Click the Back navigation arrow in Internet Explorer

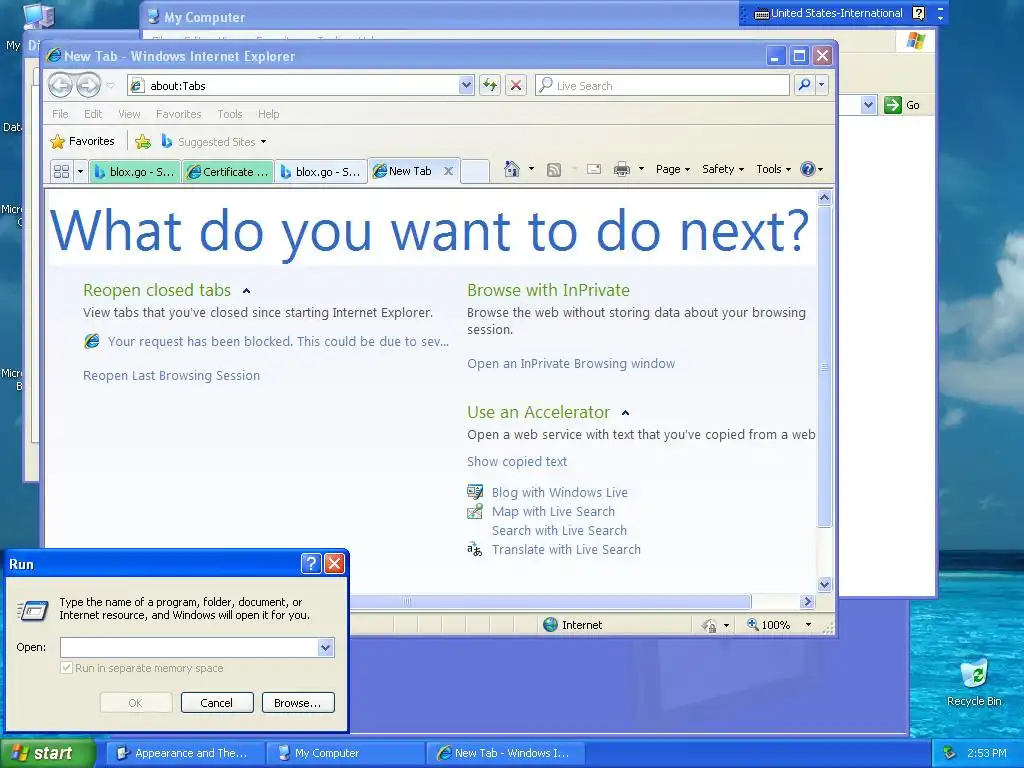pyautogui.click(x=61, y=85)
